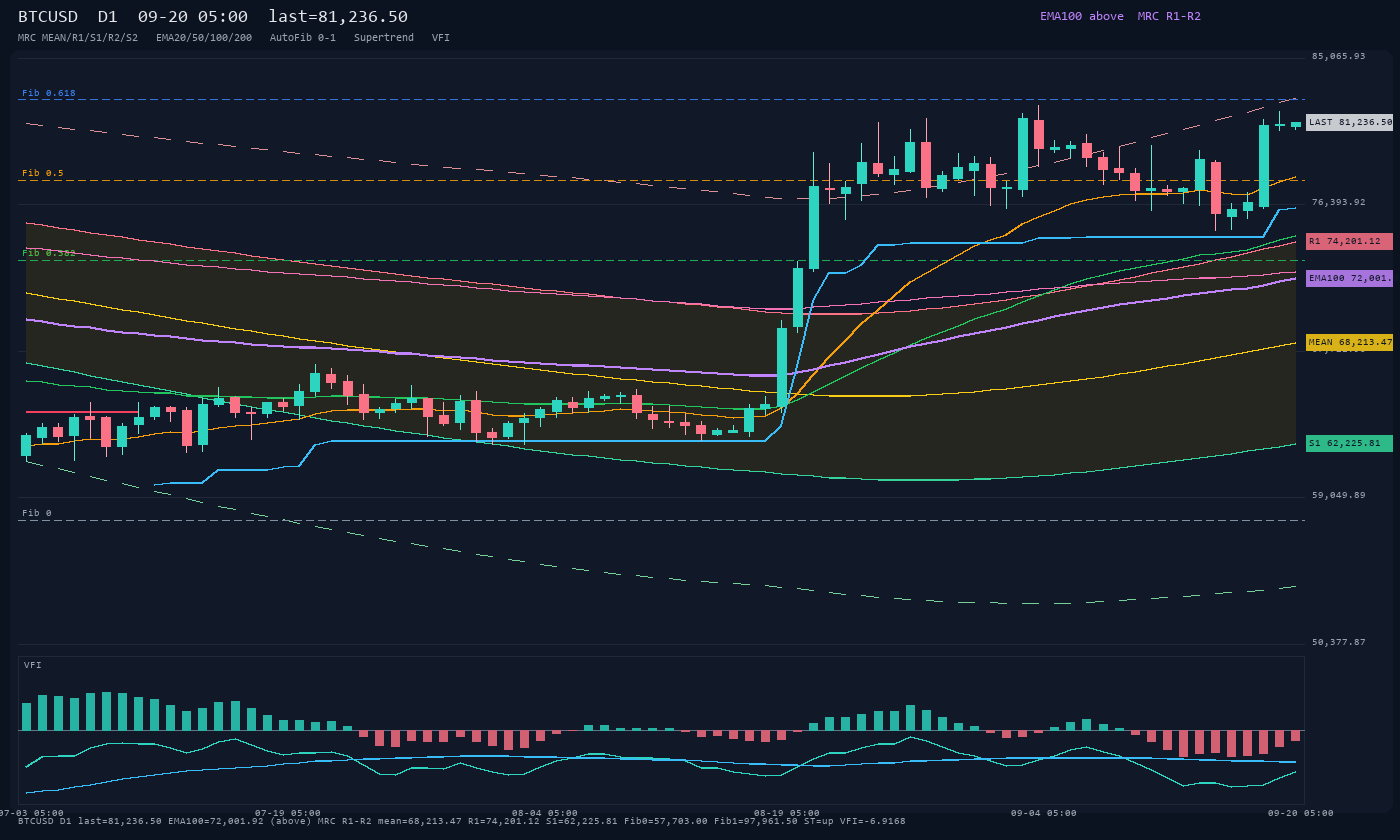Click the Fib 0.618 level label

49,93
